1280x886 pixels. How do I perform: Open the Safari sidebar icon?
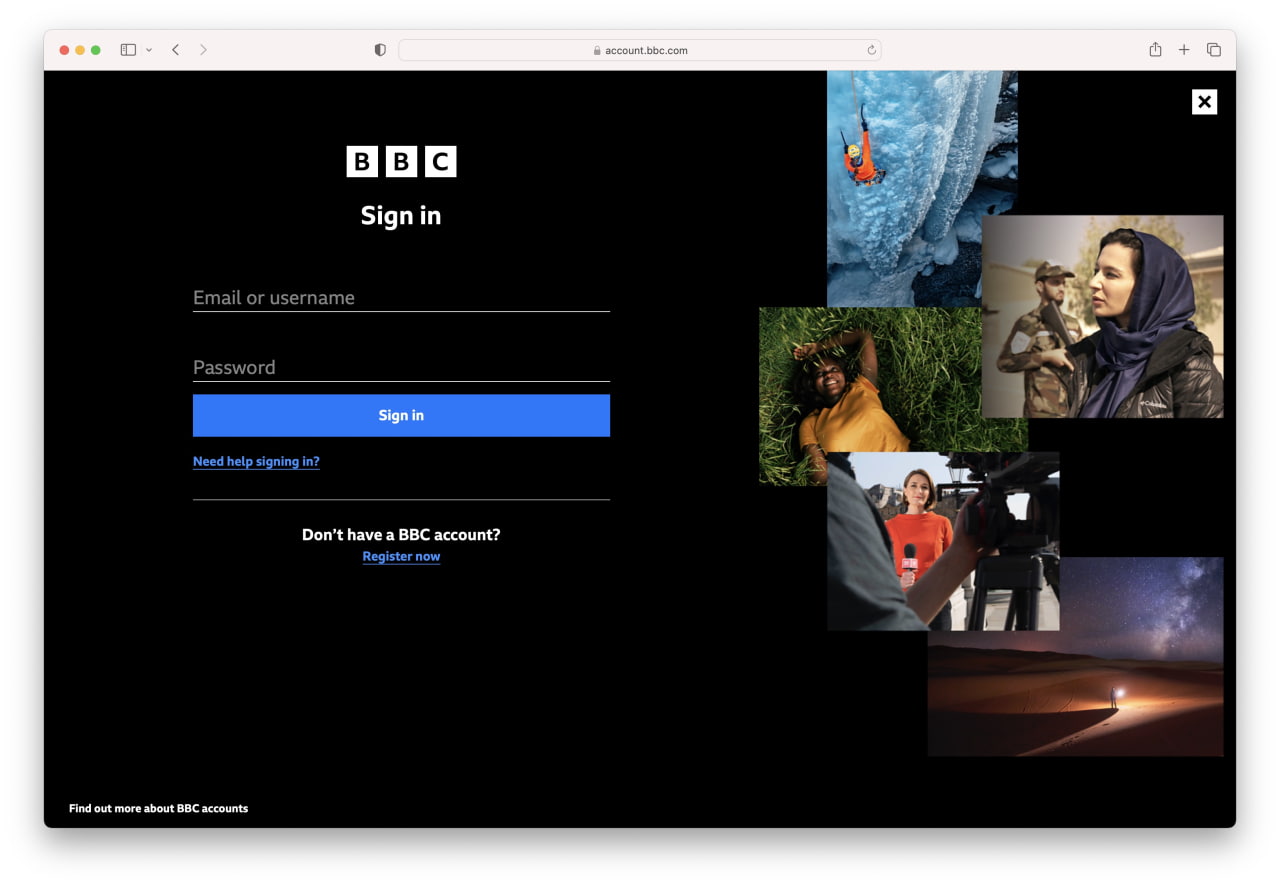[126, 49]
